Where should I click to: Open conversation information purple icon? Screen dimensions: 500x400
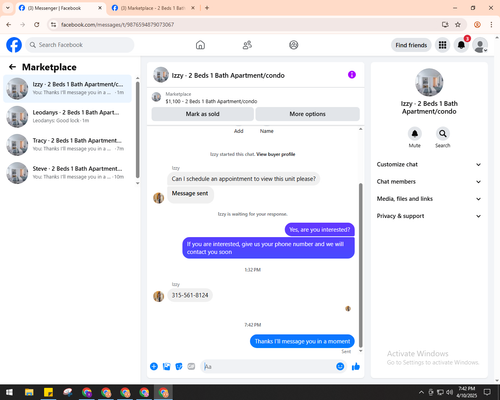coord(352,75)
